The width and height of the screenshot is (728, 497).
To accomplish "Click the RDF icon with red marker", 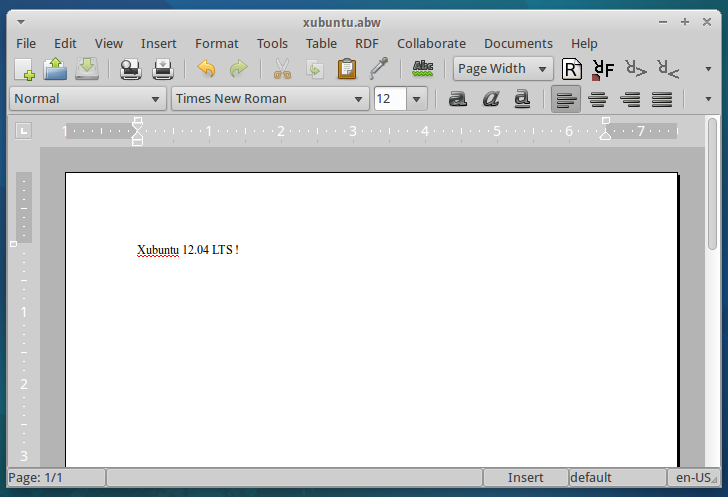I will pyautogui.click(x=603, y=69).
